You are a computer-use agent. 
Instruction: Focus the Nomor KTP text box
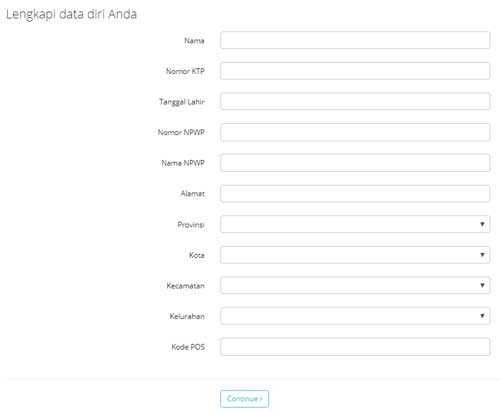coord(355,71)
